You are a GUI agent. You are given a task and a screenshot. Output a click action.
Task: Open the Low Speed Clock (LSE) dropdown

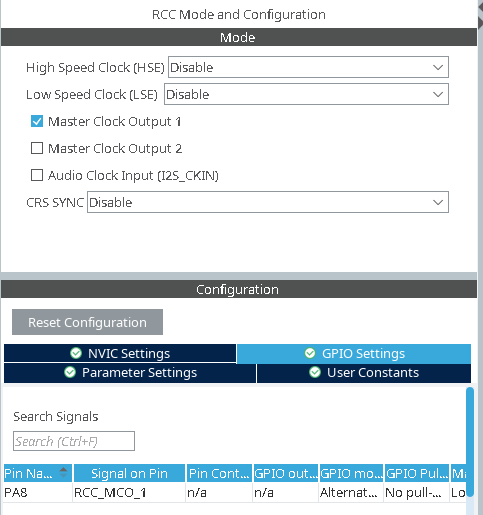(306, 94)
